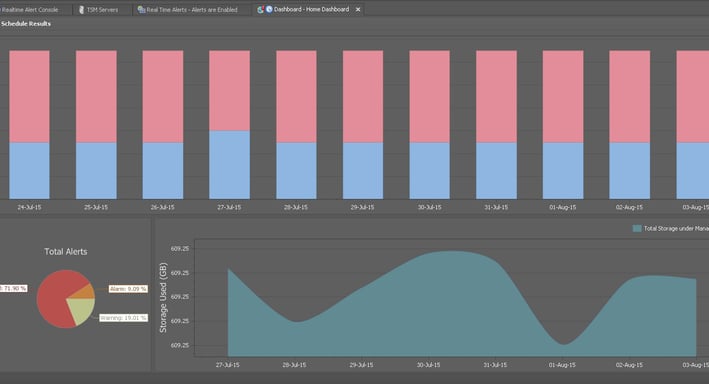Click the Storage Used (GB) axis title
The width and height of the screenshot is (709, 384).
tap(163, 298)
